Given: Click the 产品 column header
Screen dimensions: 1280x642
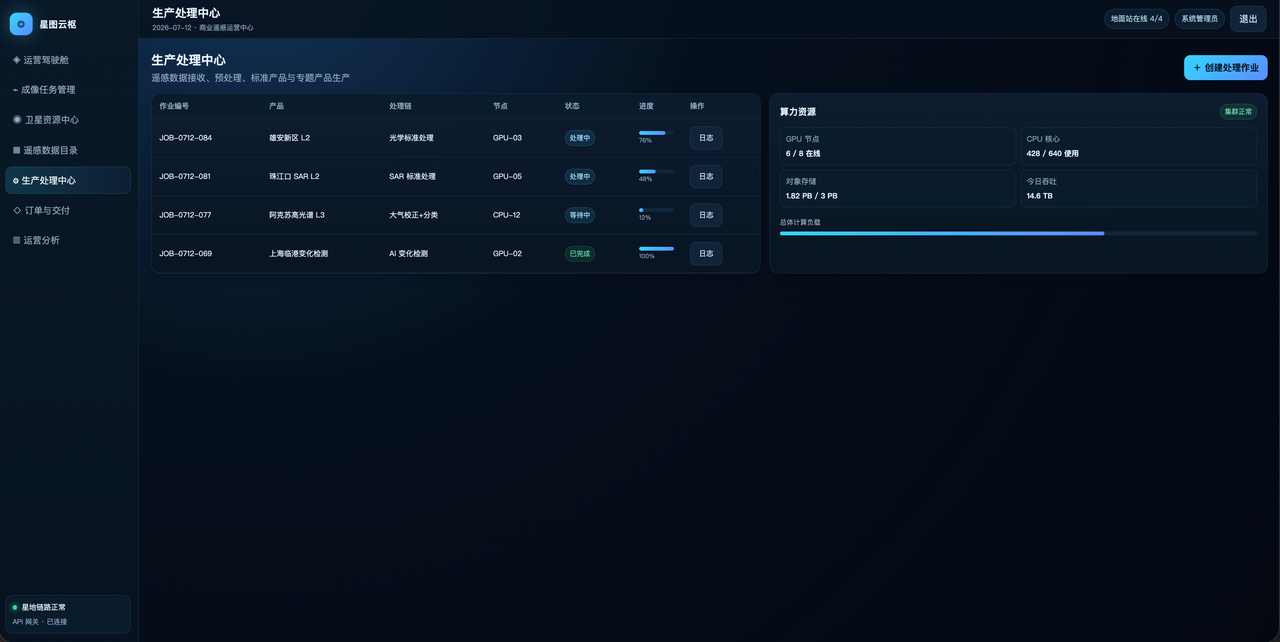Looking at the screenshot, I should pos(276,106).
